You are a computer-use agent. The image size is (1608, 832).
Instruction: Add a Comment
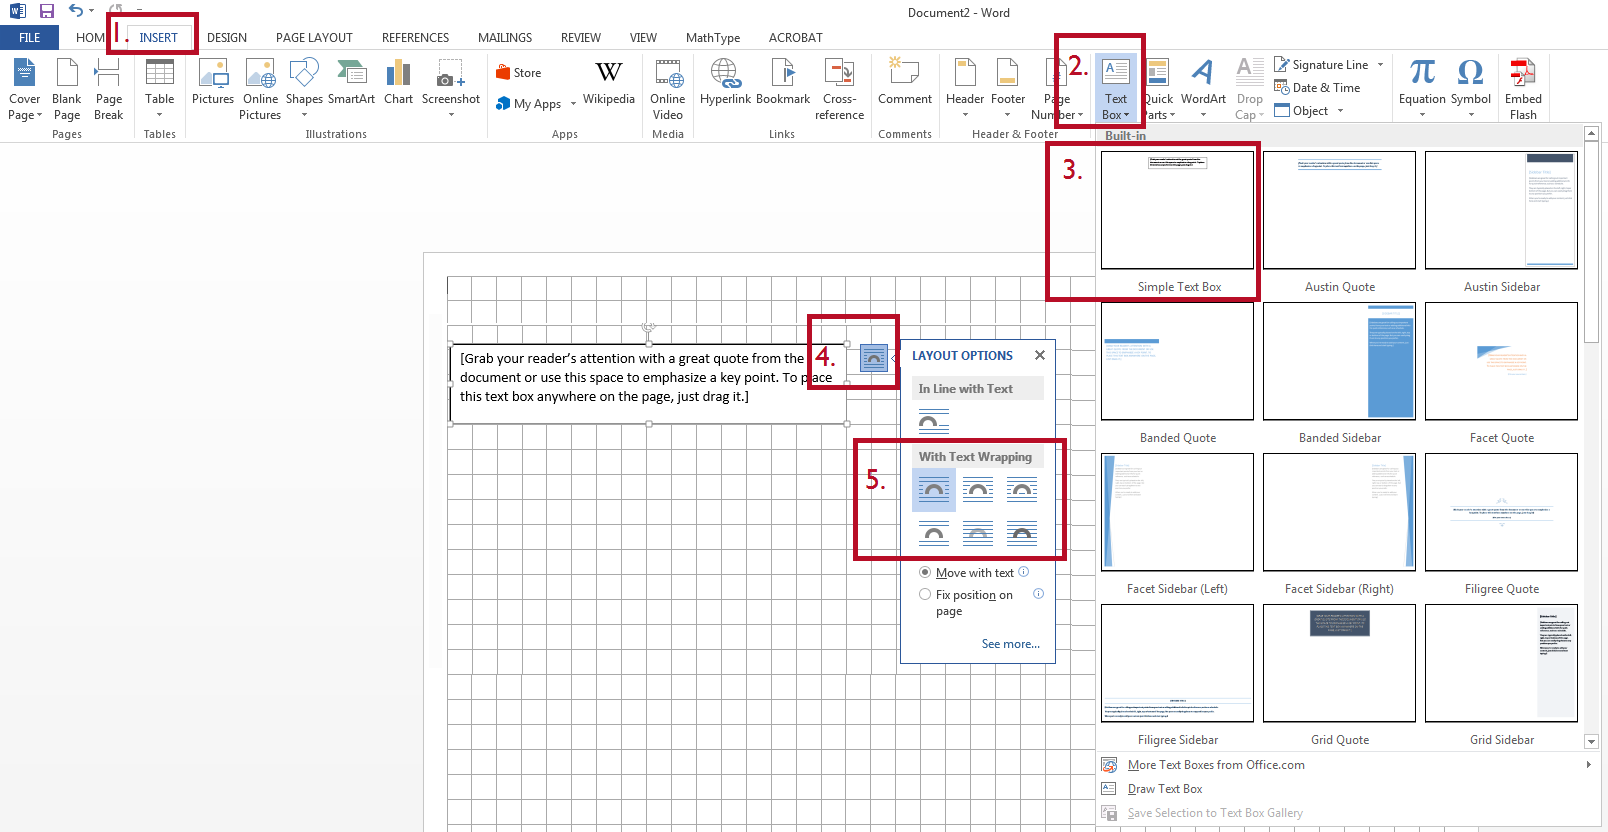coord(905,82)
